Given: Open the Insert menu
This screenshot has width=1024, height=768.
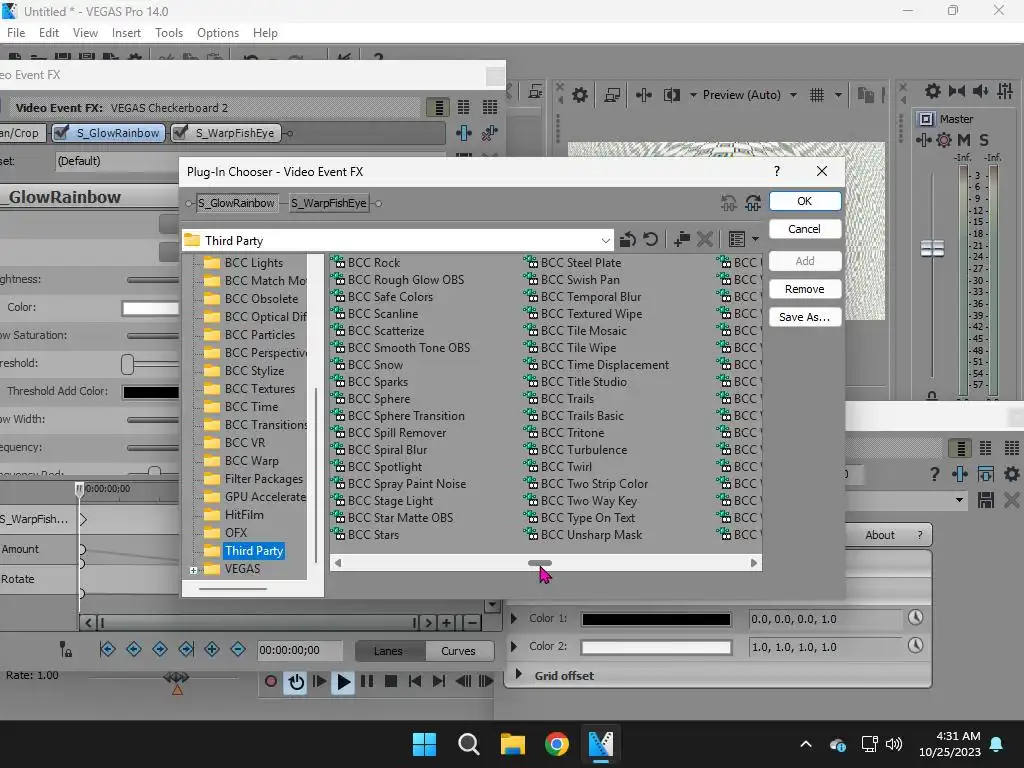Looking at the screenshot, I should tap(126, 33).
